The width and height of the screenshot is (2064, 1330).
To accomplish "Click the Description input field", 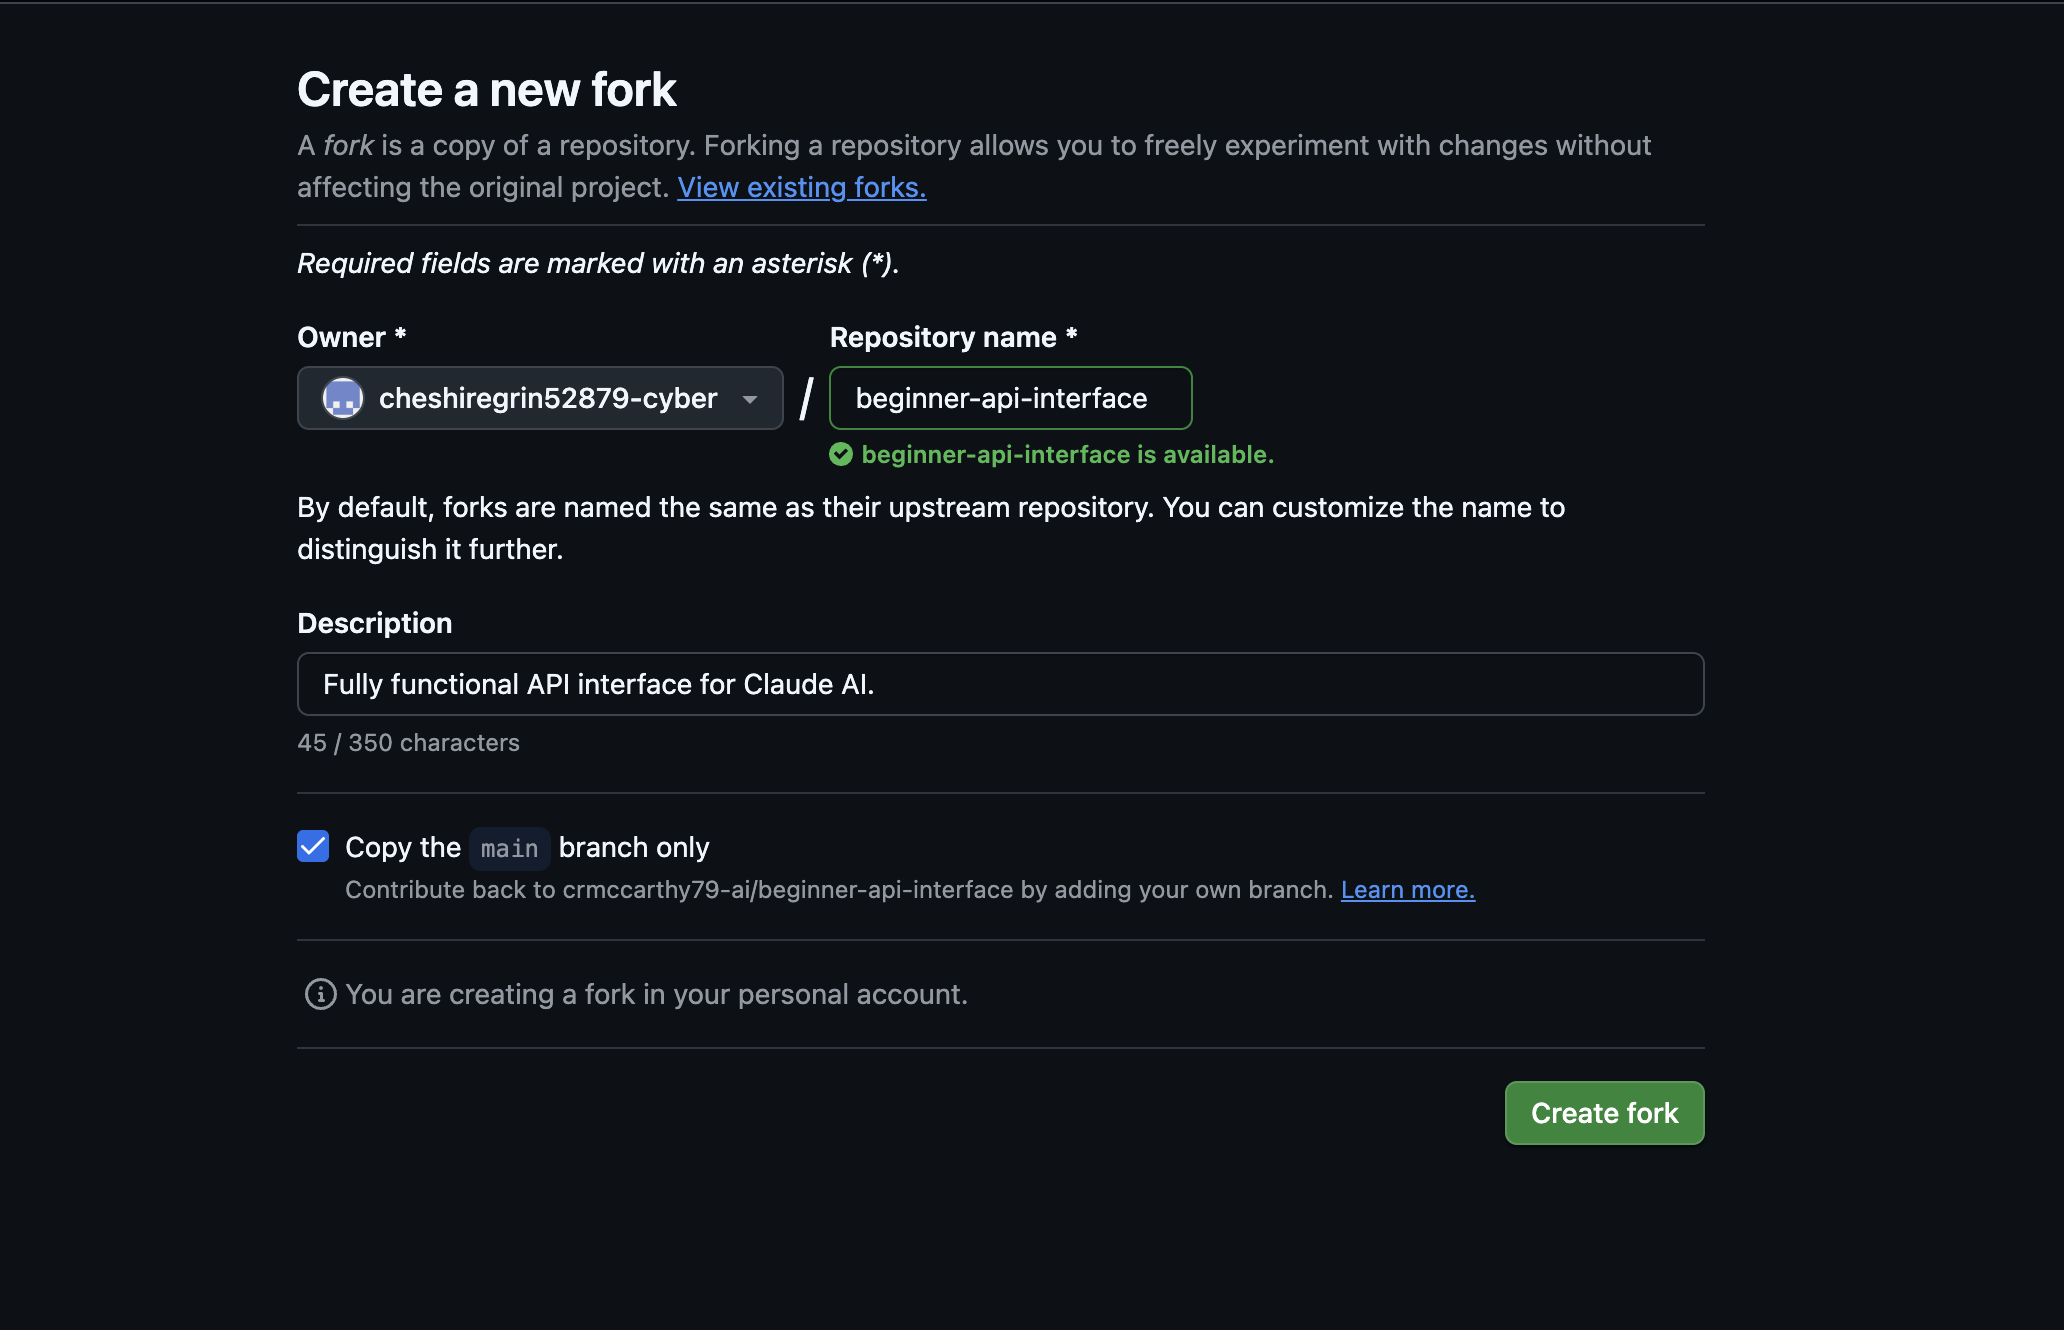I will click(1001, 684).
